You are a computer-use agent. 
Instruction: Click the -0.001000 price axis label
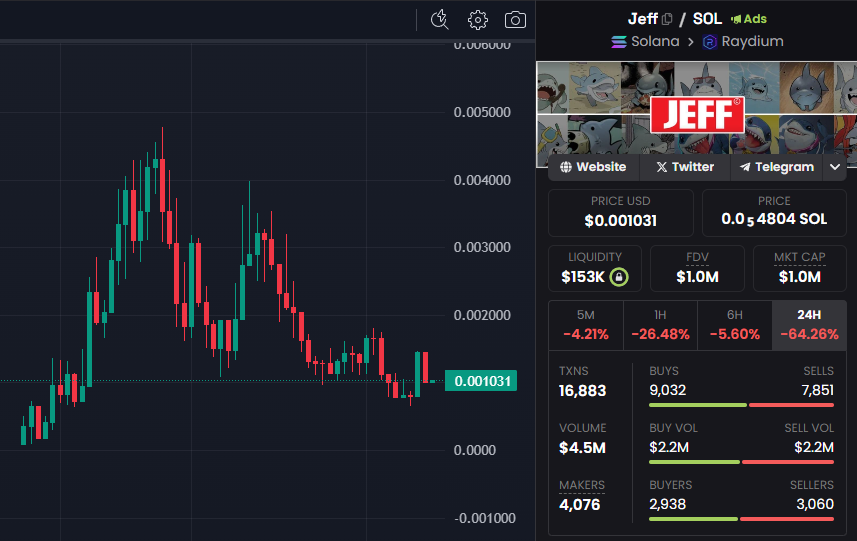click(485, 518)
